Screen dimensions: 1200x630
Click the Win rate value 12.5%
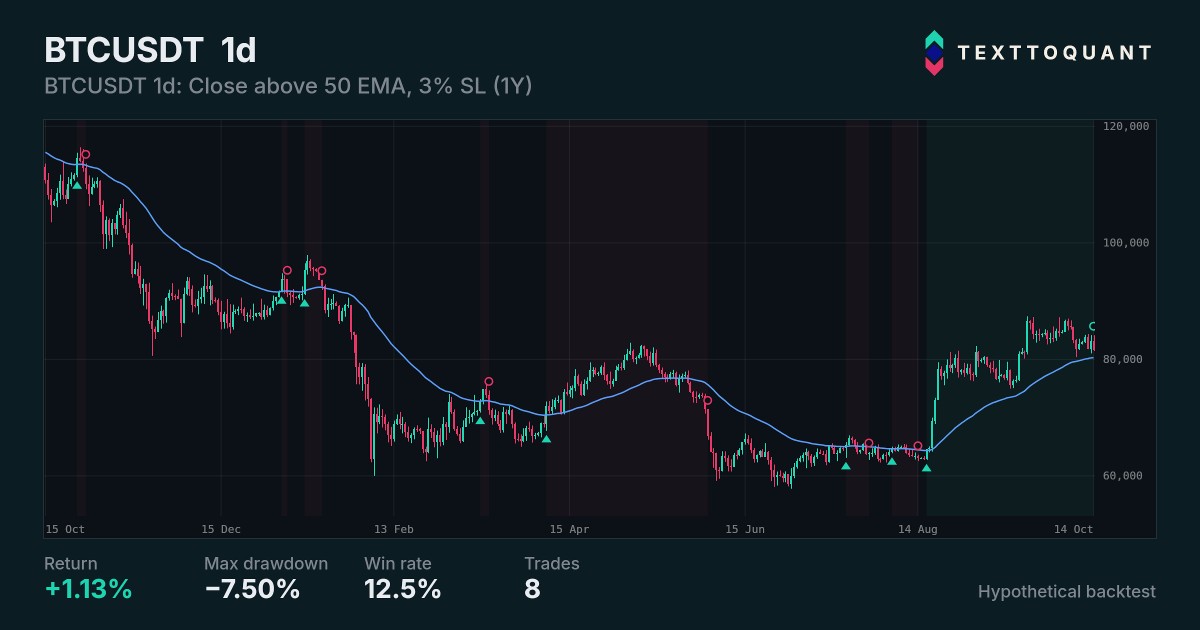tap(402, 590)
